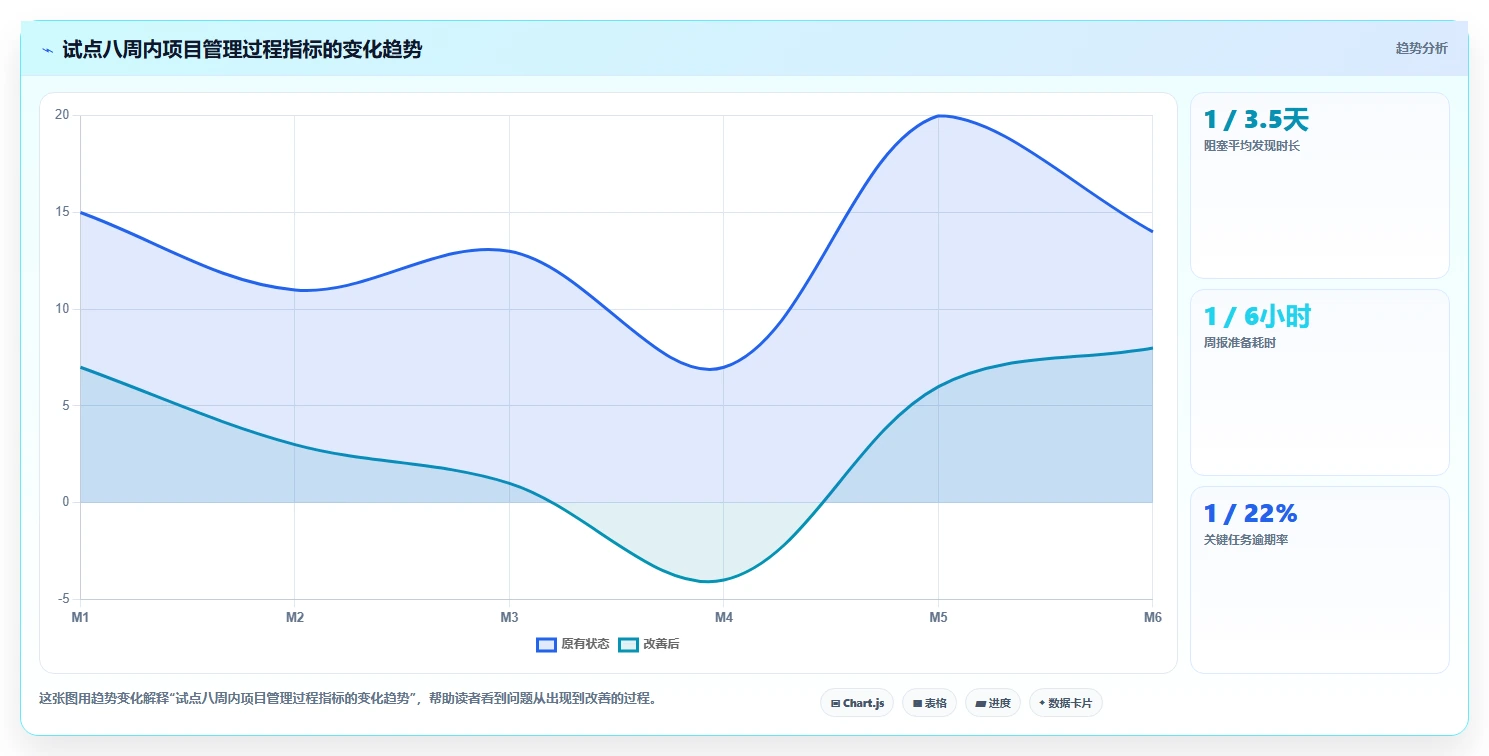The width and height of the screenshot is (1489, 756).
Task: Click the chart description text at bottom
Action: 350,699
